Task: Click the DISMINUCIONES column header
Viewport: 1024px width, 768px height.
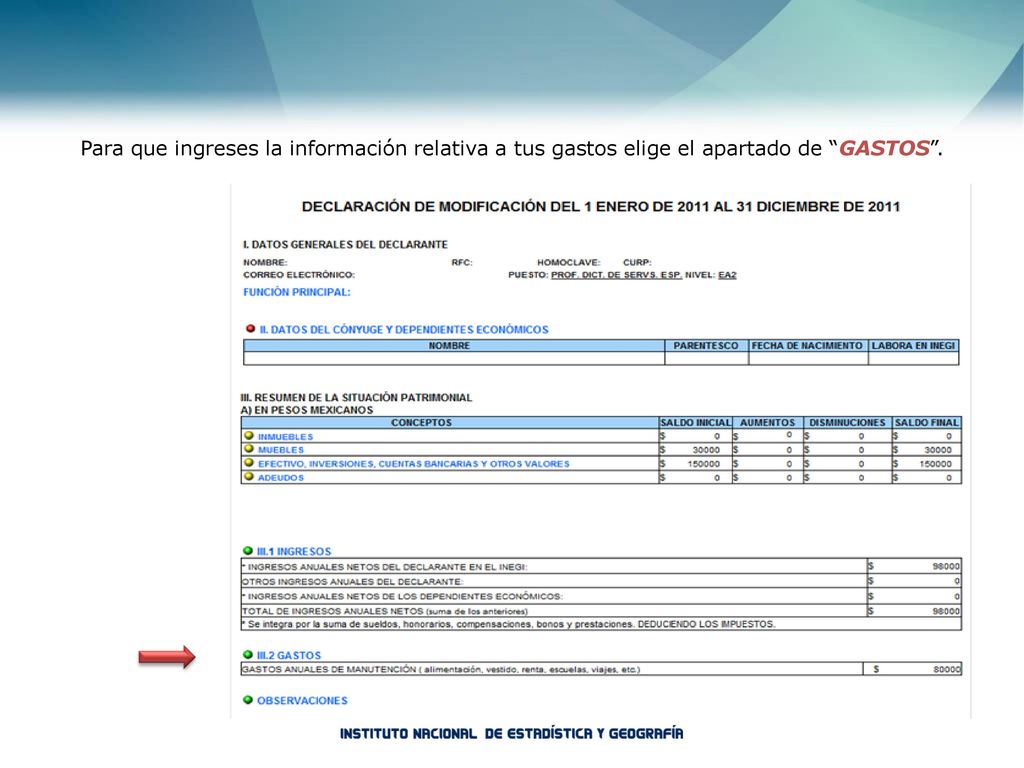Action: 847,423
